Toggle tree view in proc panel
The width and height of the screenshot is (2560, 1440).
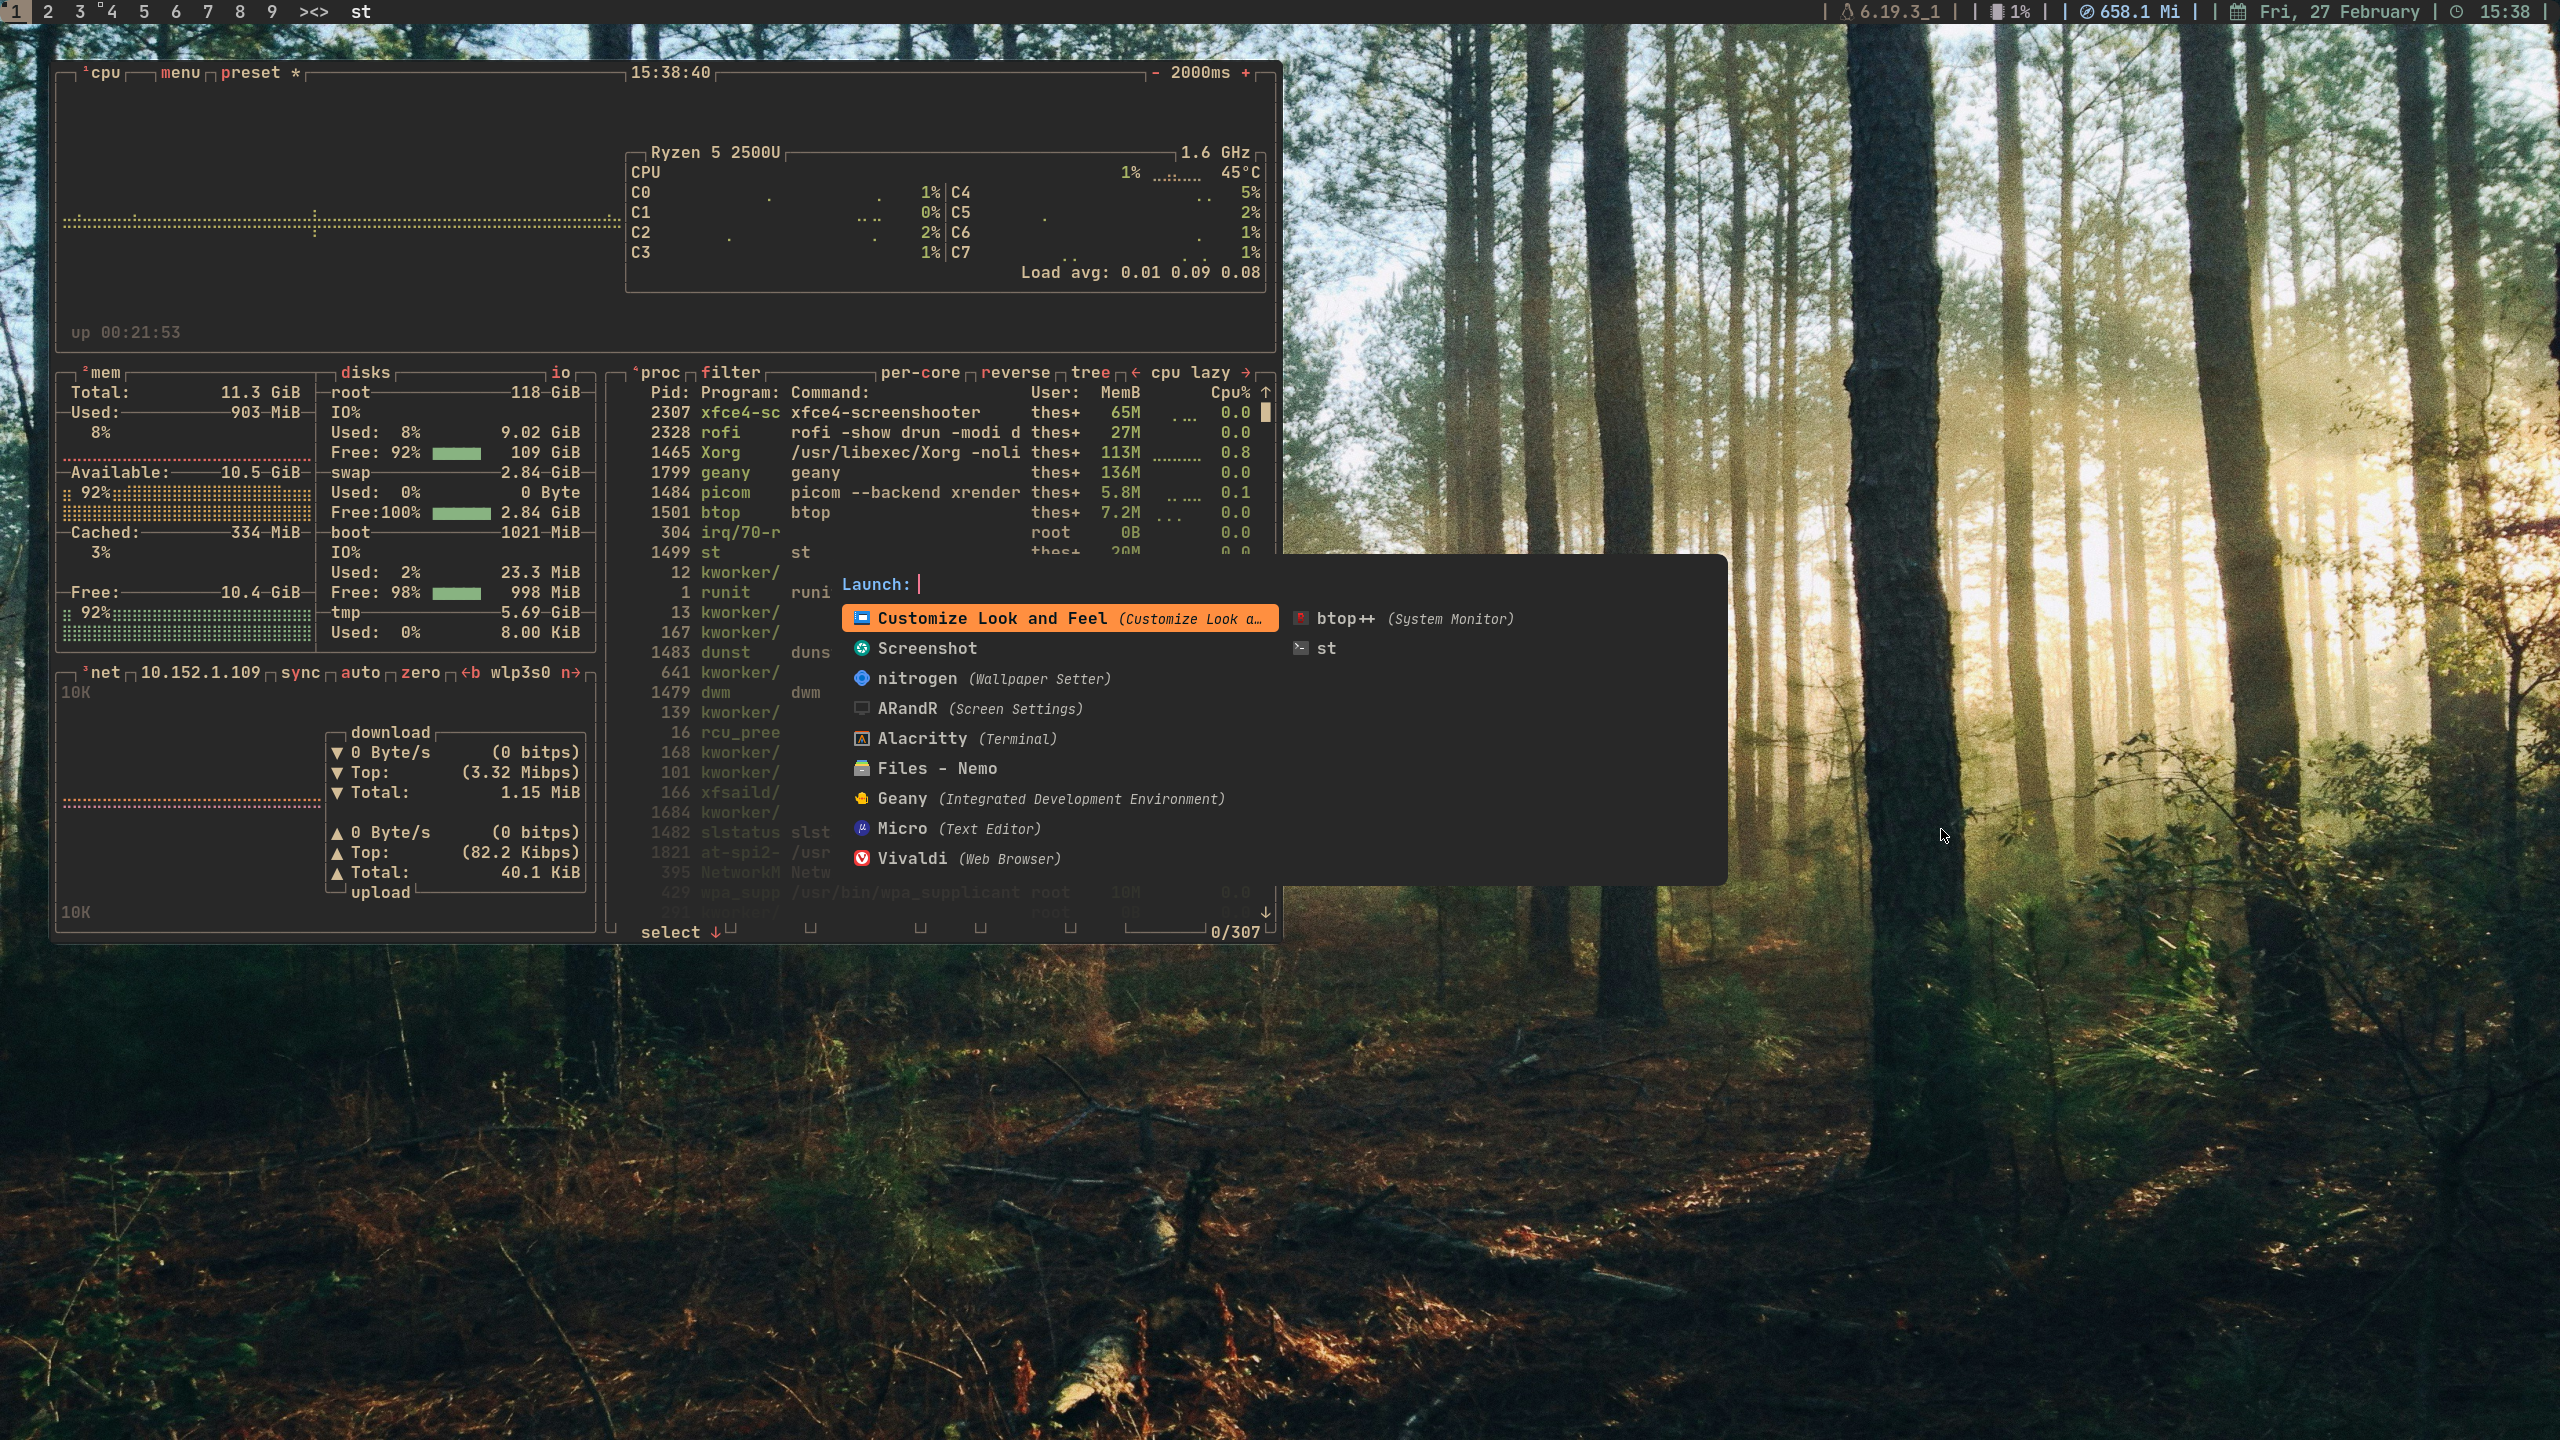click(x=1089, y=372)
